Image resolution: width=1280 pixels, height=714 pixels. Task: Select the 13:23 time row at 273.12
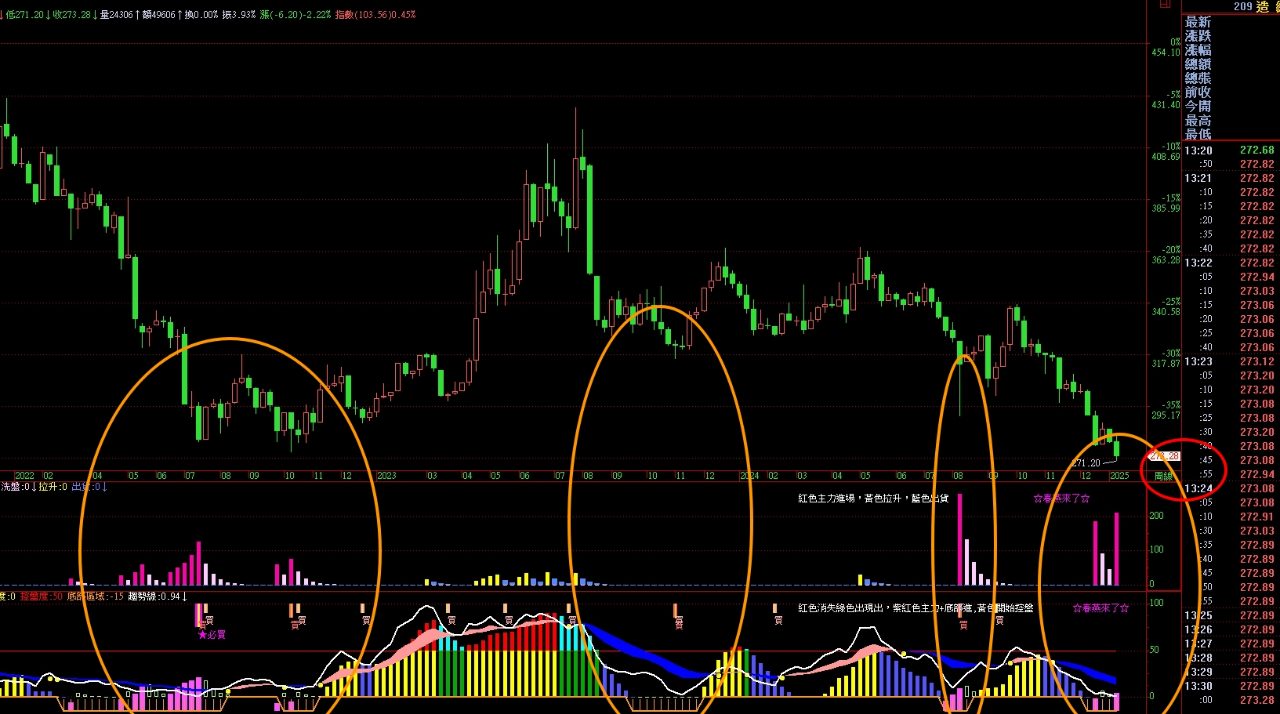coord(1230,362)
